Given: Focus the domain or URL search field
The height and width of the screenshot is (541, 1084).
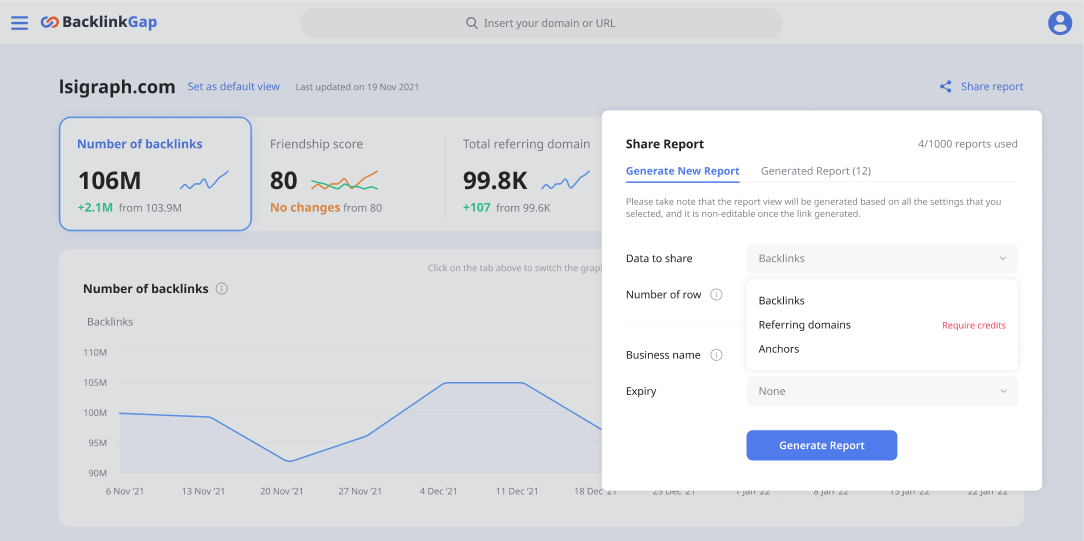Looking at the screenshot, I should click(x=541, y=23).
